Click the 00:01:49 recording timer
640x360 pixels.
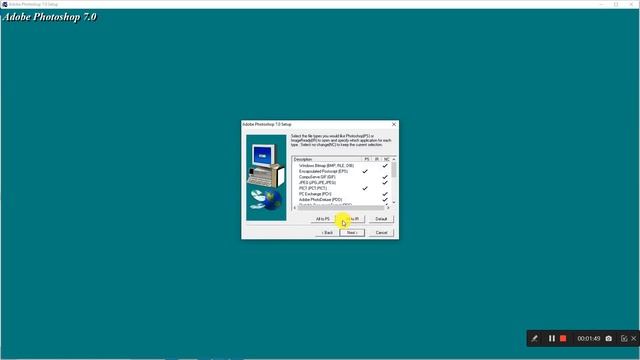point(588,338)
